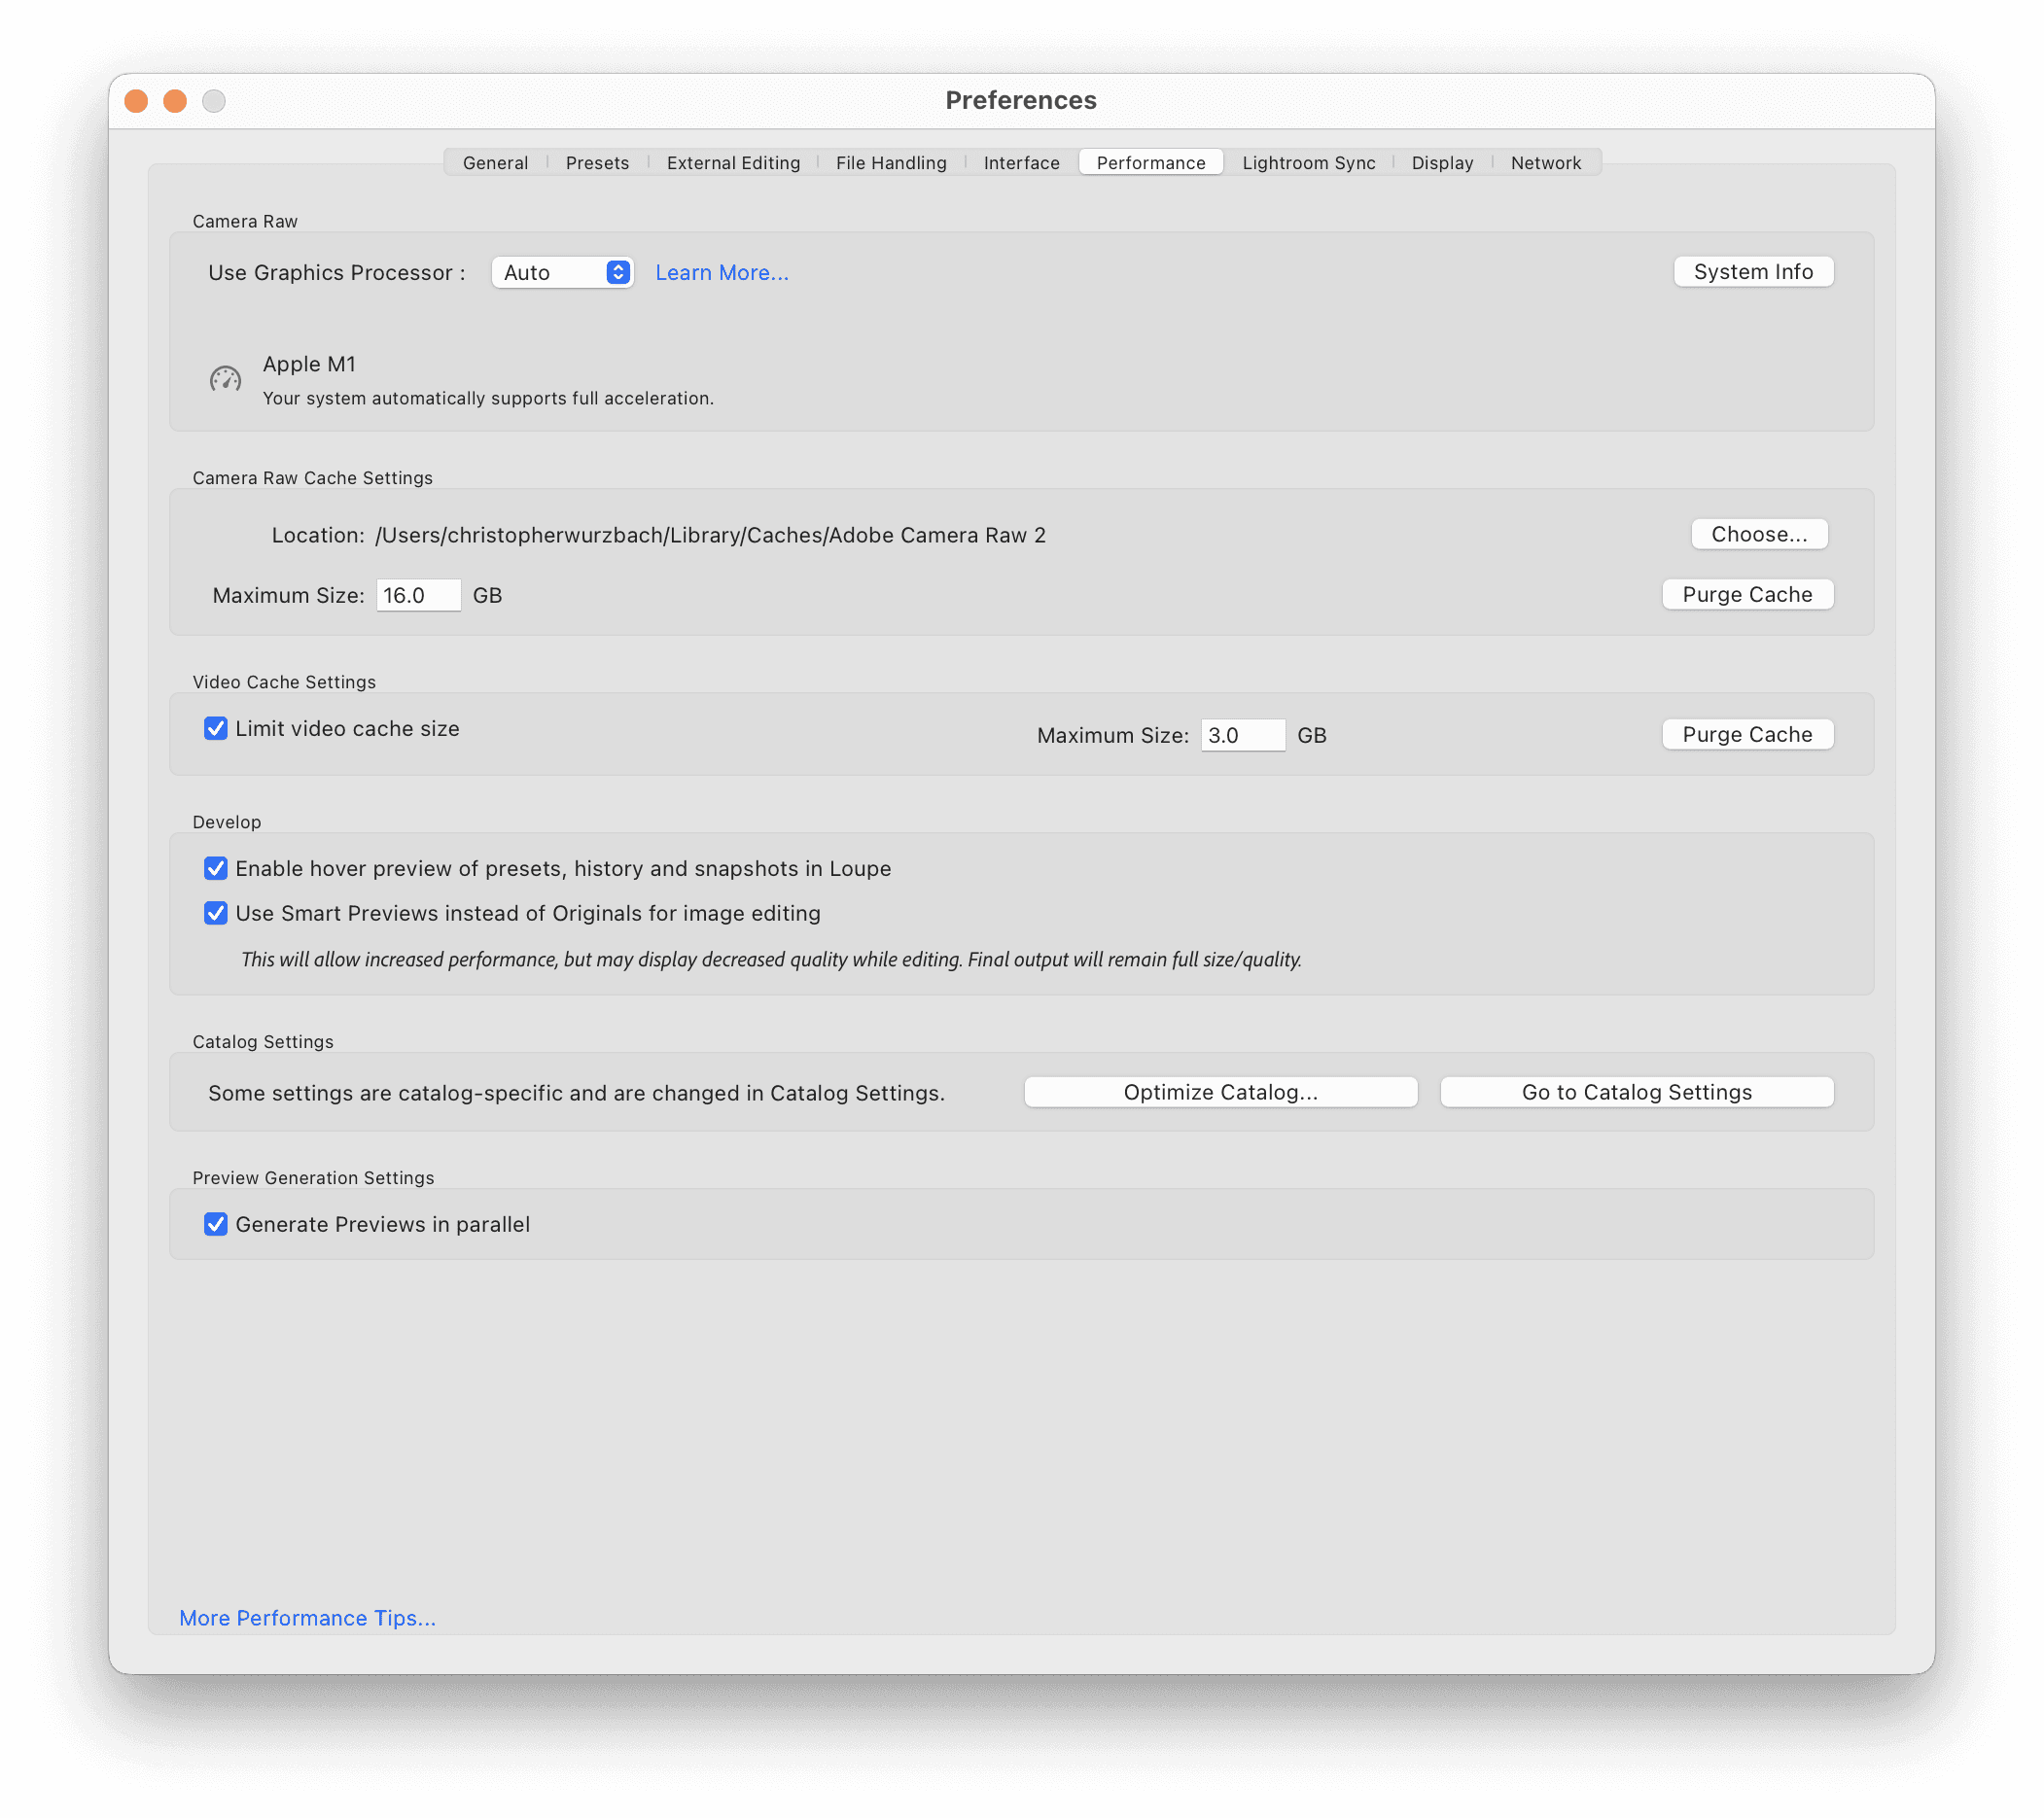Open System Info
This screenshot has height=1818, width=2044.
pos(1752,272)
